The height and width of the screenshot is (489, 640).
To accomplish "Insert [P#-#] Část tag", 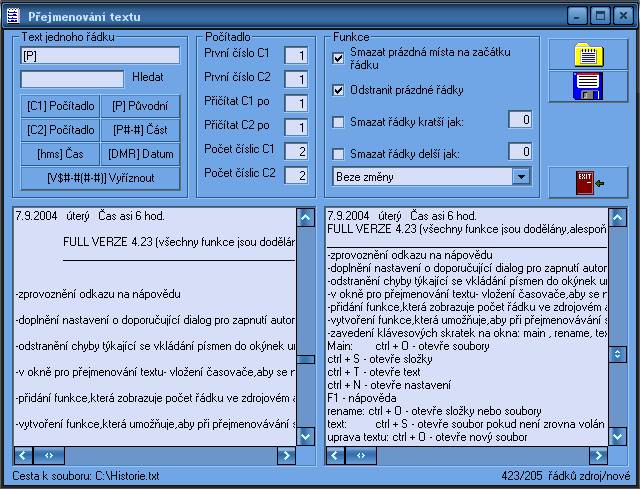I will (x=140, y=130).
